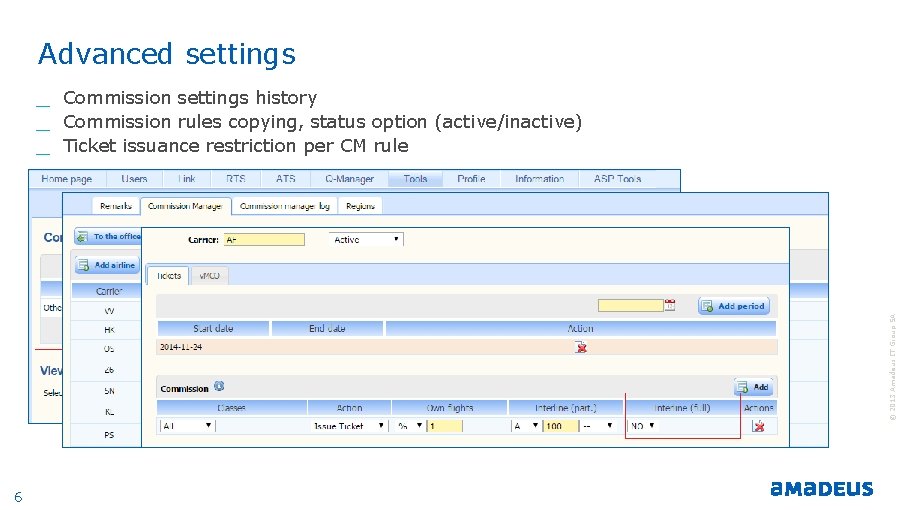Switch to the vMCO tab
This screenshot has width=907, height=510.
click(x=209, y=276)
